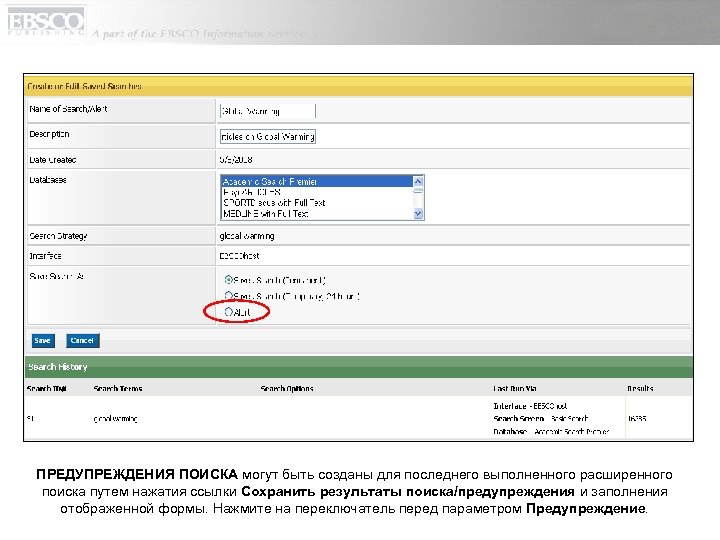This screenshot has height=540, width=720.
Task: Click 'Interface - EBSCOhost' in Last Run Via cell
Action: pos(530,406)
